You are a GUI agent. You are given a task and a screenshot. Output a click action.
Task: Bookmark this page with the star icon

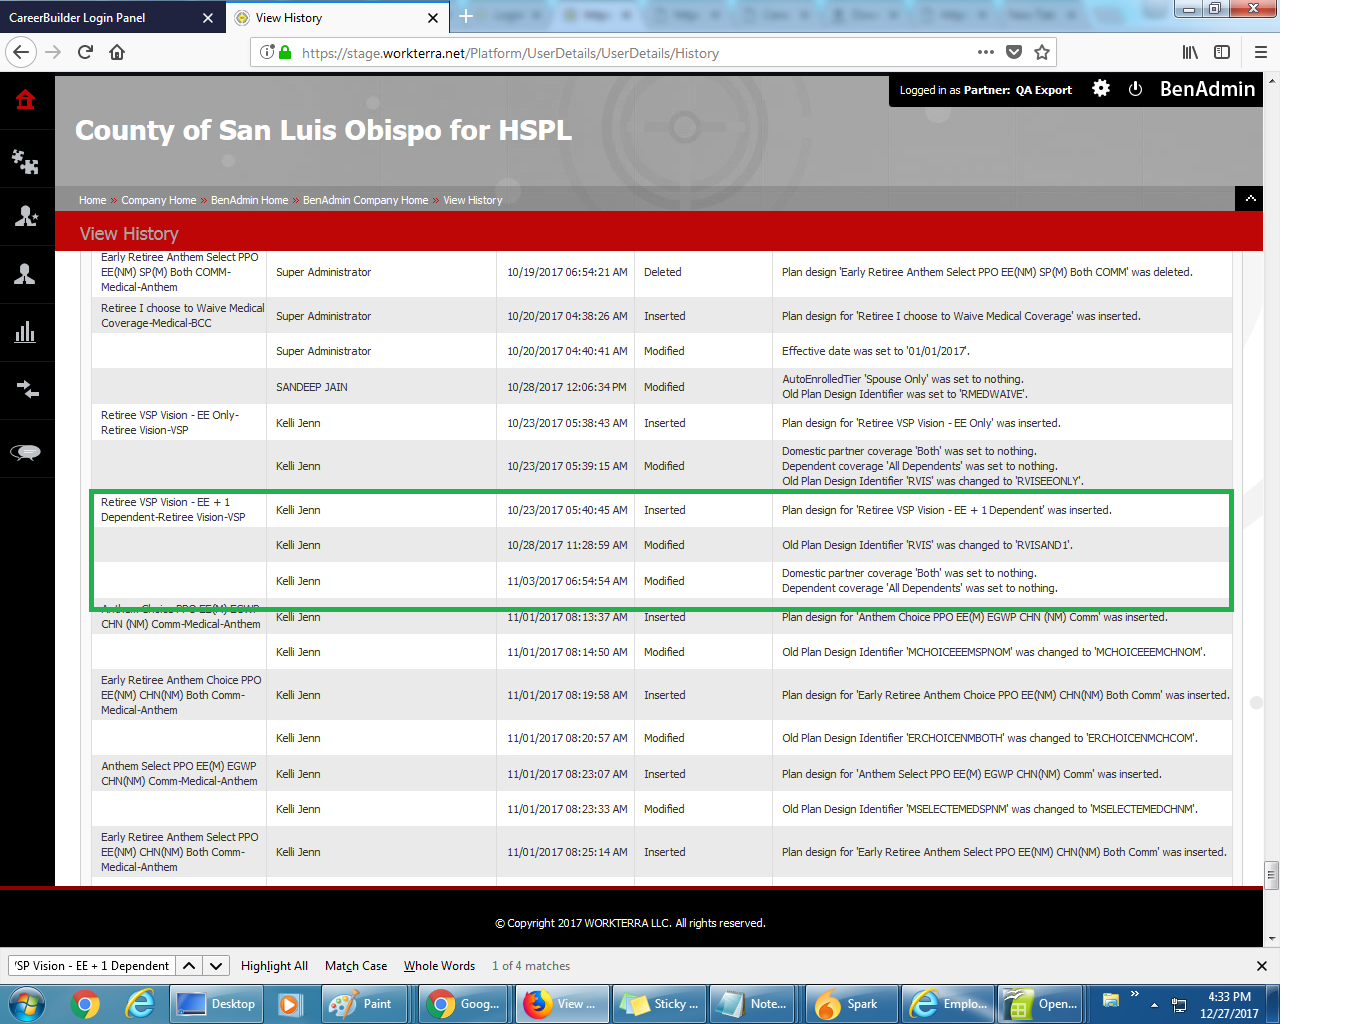coord(1042,53)
